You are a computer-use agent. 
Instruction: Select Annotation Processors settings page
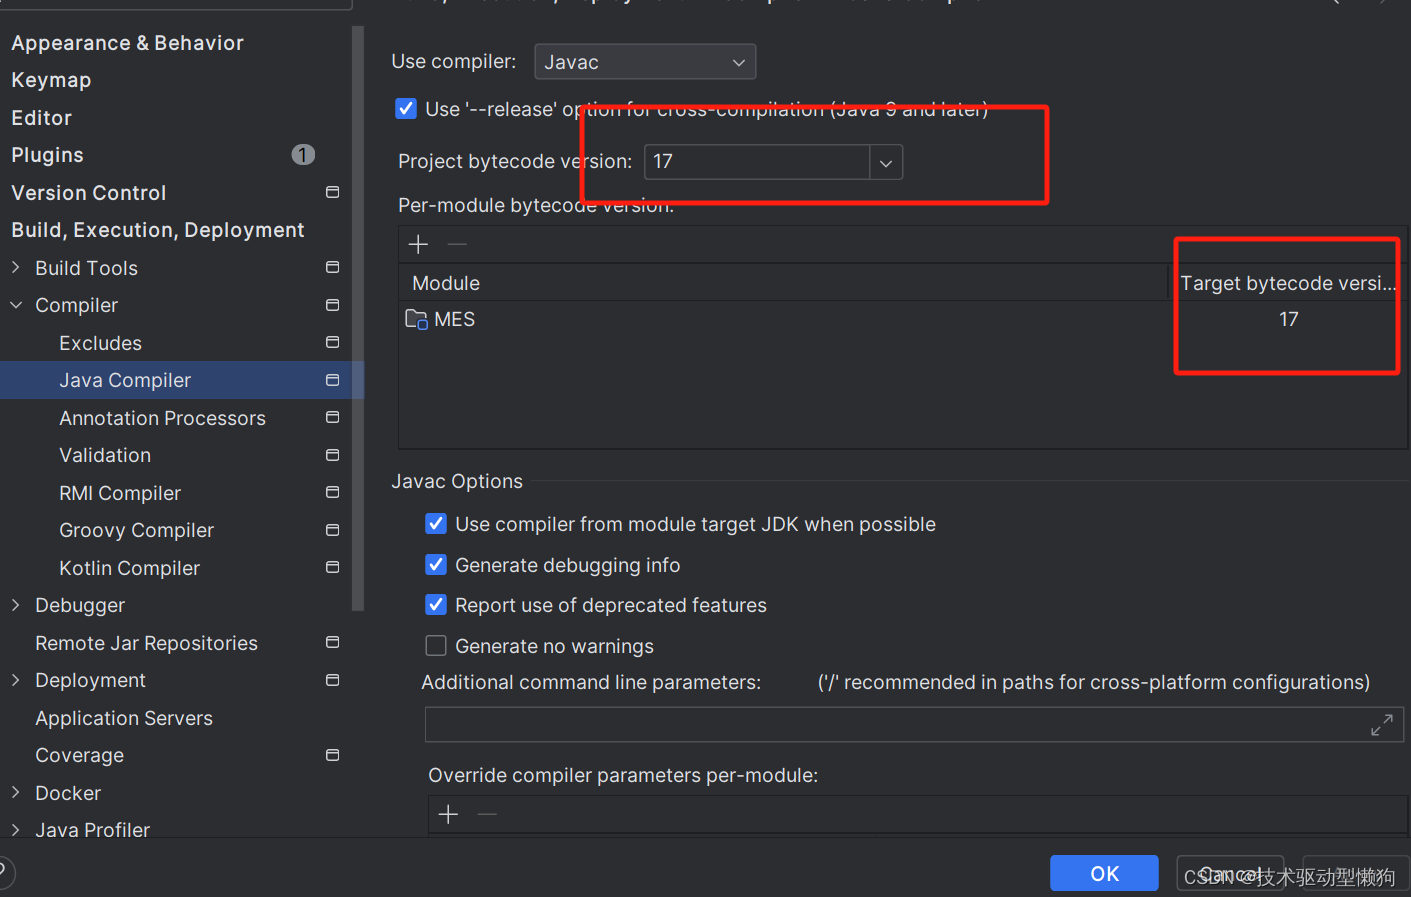(162, 418)
